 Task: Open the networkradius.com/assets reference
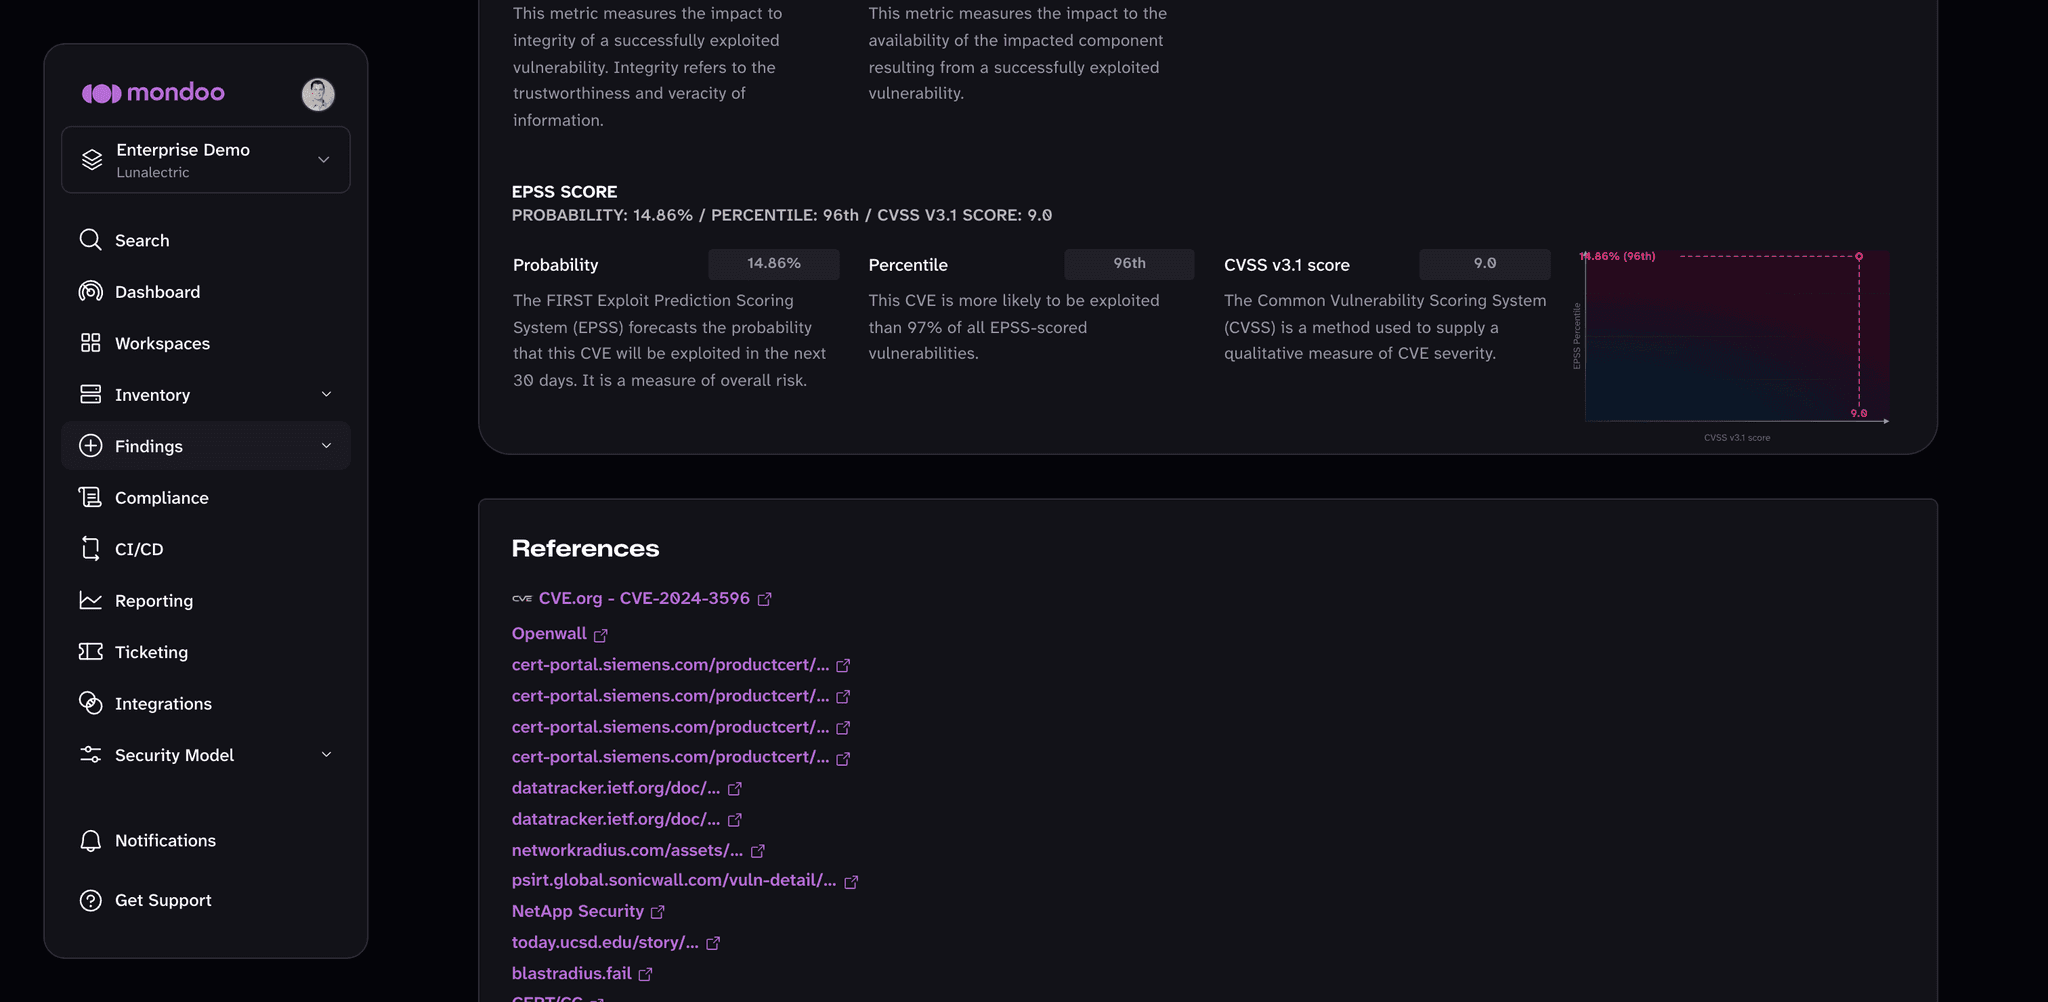point(627,850)
